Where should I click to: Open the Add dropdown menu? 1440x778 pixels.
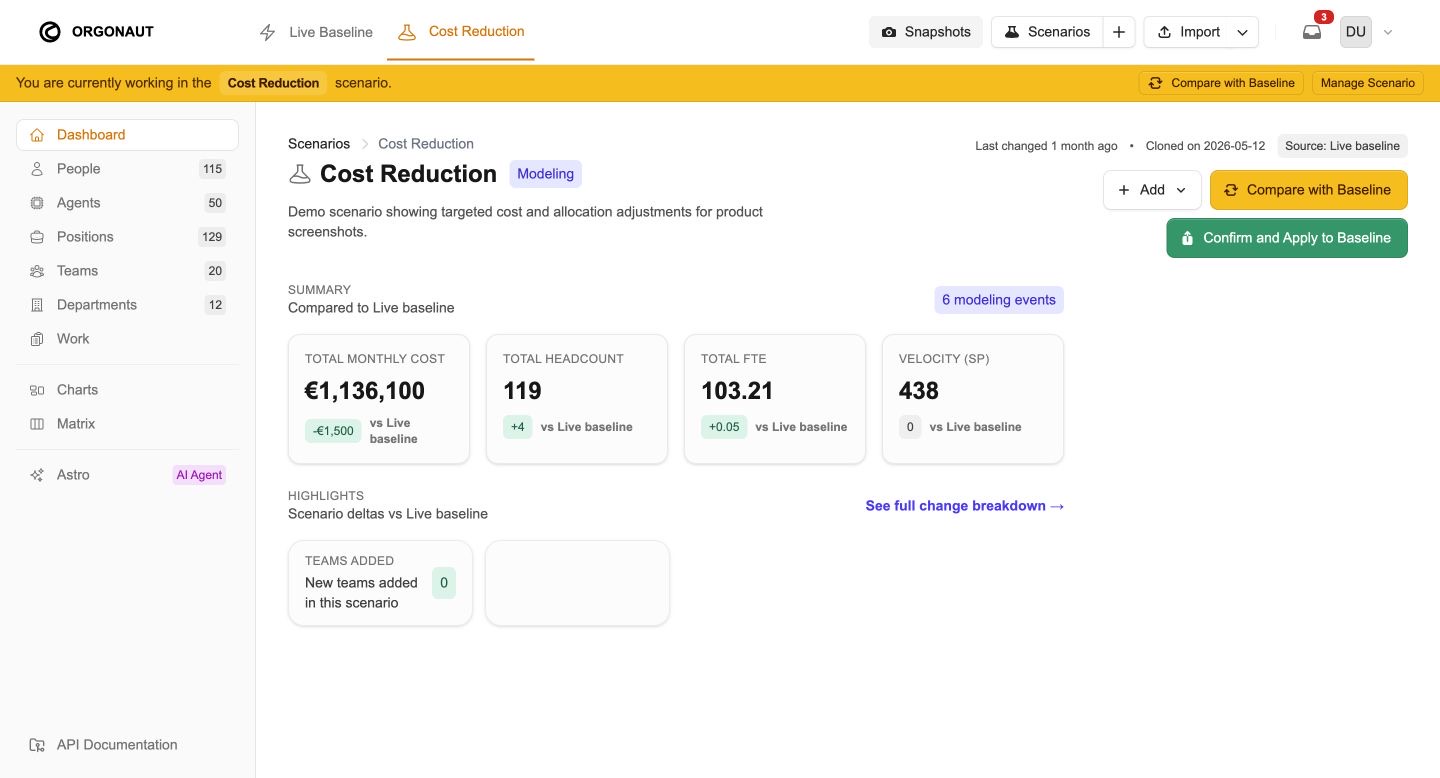pyautogui.click(x=1152, y=190)
